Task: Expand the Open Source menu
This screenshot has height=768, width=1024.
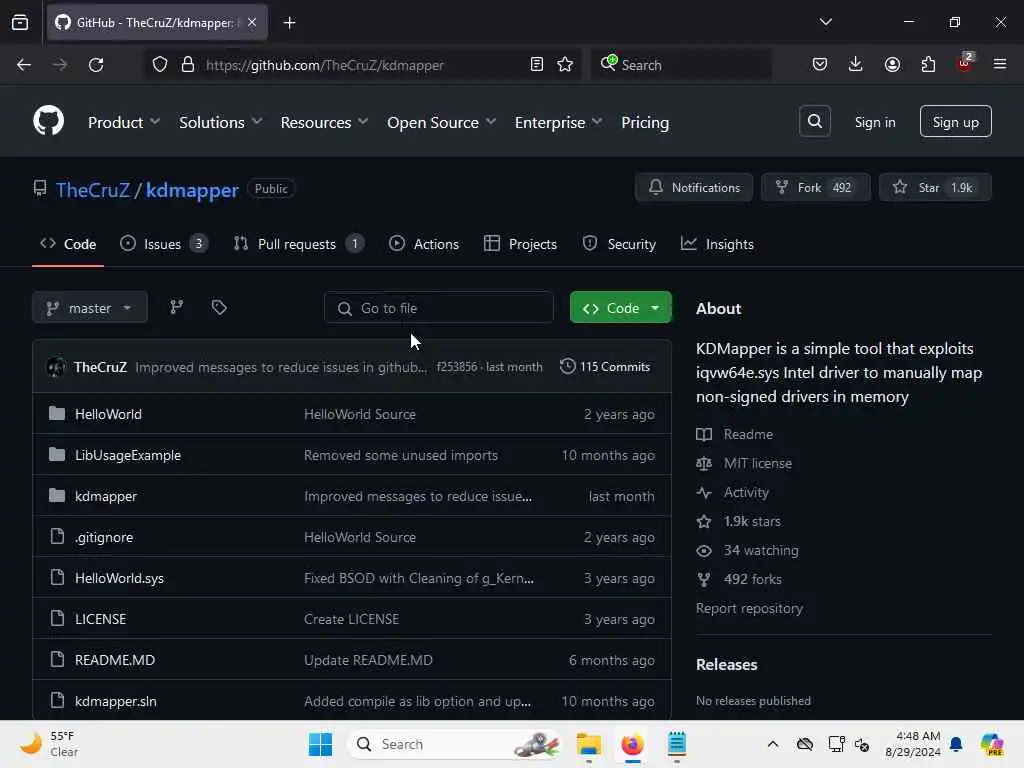Action: pos(441,122)
